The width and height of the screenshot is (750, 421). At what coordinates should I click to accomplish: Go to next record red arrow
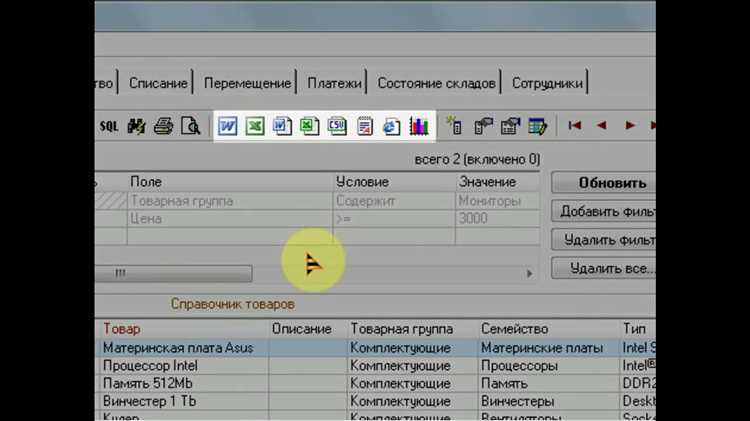point(630,126)
